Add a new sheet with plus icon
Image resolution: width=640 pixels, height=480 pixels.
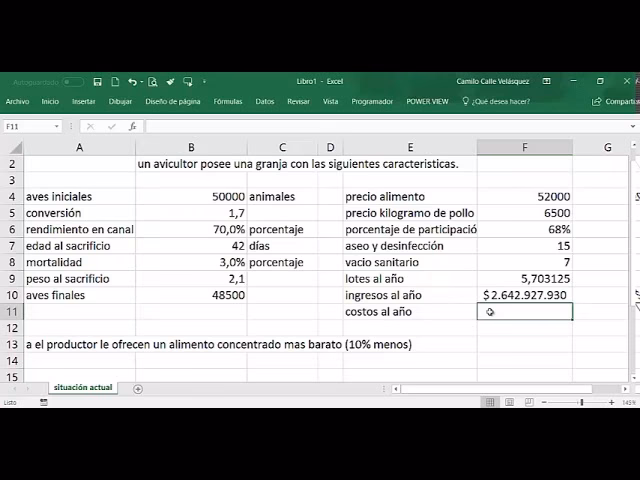coord(138,388)
